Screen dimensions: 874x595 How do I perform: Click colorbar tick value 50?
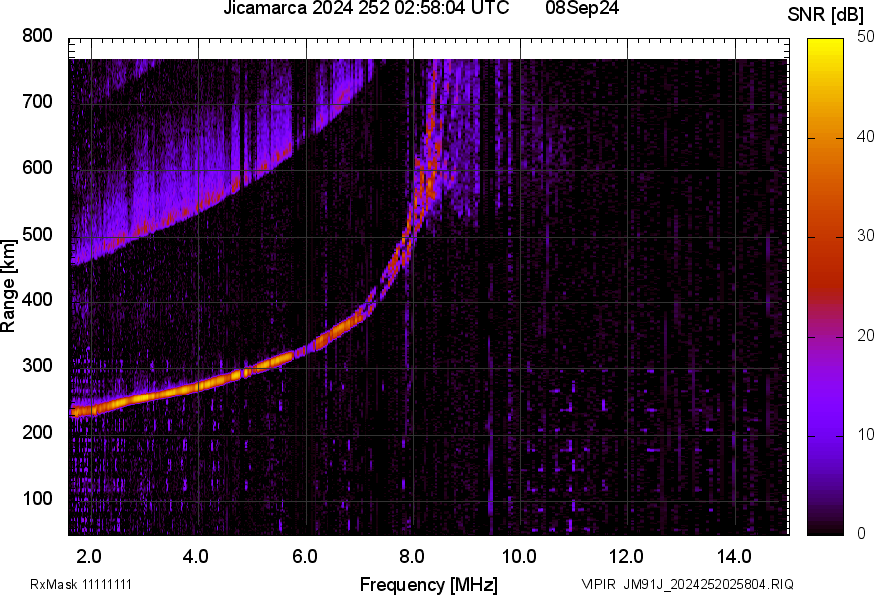pyautogui.click(x=865, y=37)
